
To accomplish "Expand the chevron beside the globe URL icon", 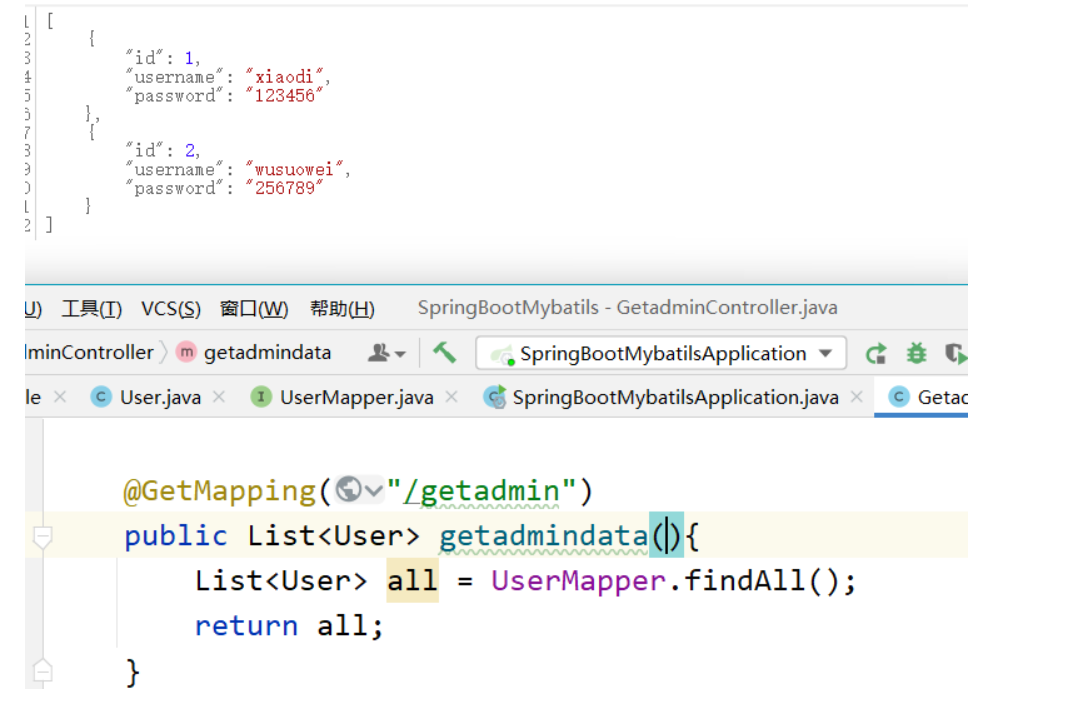I will (x=374, y=490).
